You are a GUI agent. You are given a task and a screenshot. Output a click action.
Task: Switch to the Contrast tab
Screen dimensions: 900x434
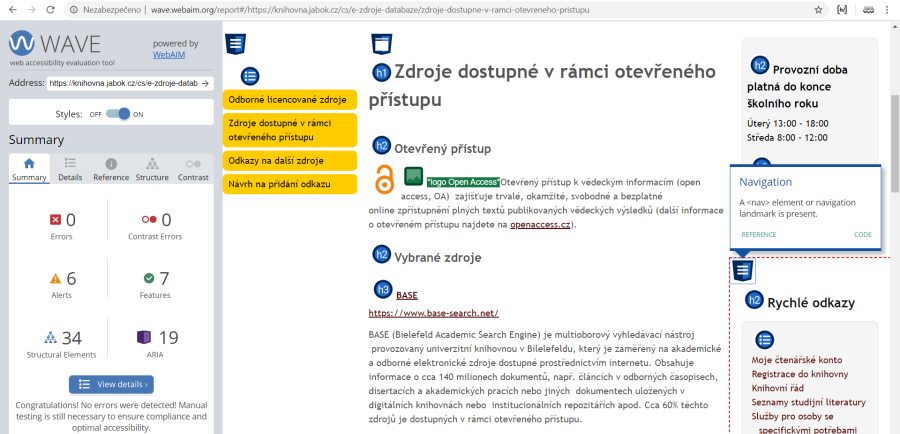point(193,169)
